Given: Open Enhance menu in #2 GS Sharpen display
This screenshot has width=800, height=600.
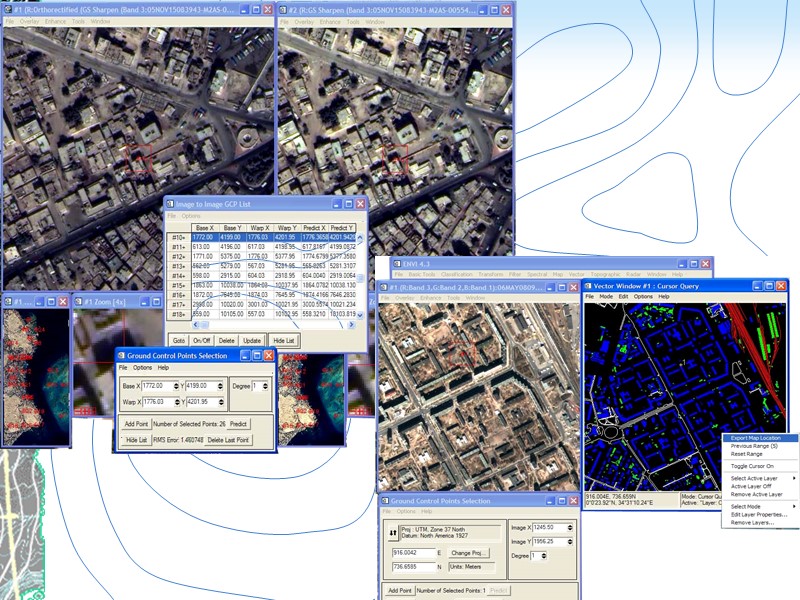Looking at the screenshot, I should click(x=330, y=22).
